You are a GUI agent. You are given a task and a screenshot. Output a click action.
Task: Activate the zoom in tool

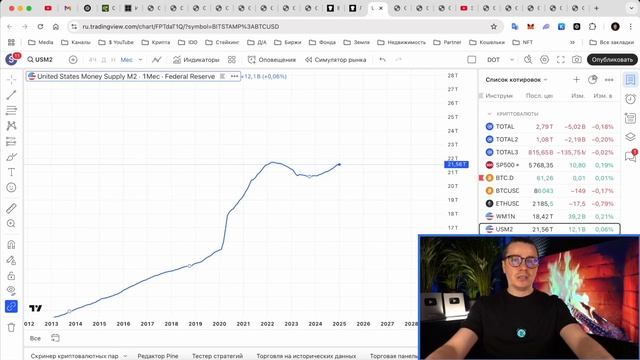[11, 224]
